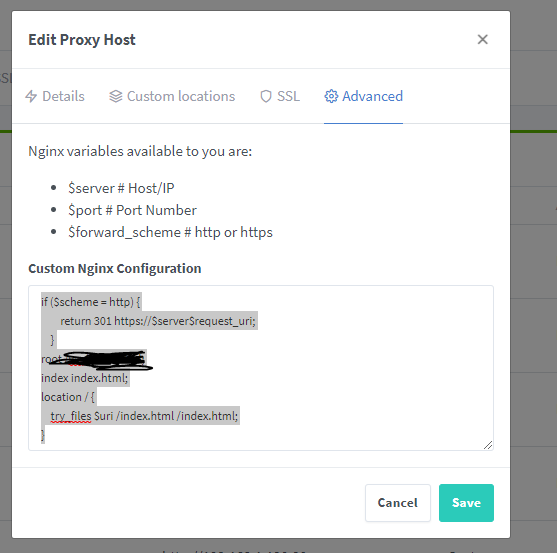Click the Custom Nginx Configuration label

(115, 269)
